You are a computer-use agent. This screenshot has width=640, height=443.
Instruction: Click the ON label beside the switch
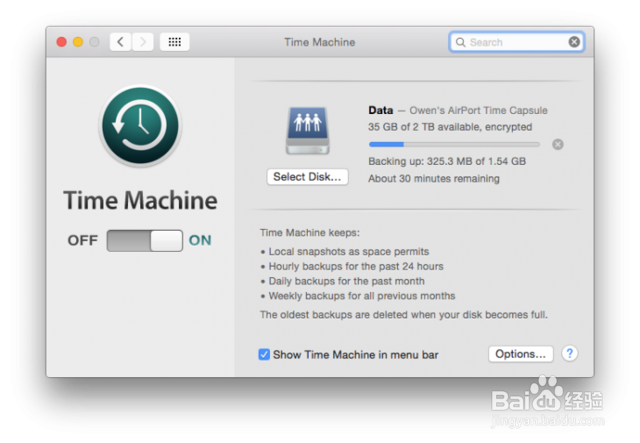tap(200, 240)
